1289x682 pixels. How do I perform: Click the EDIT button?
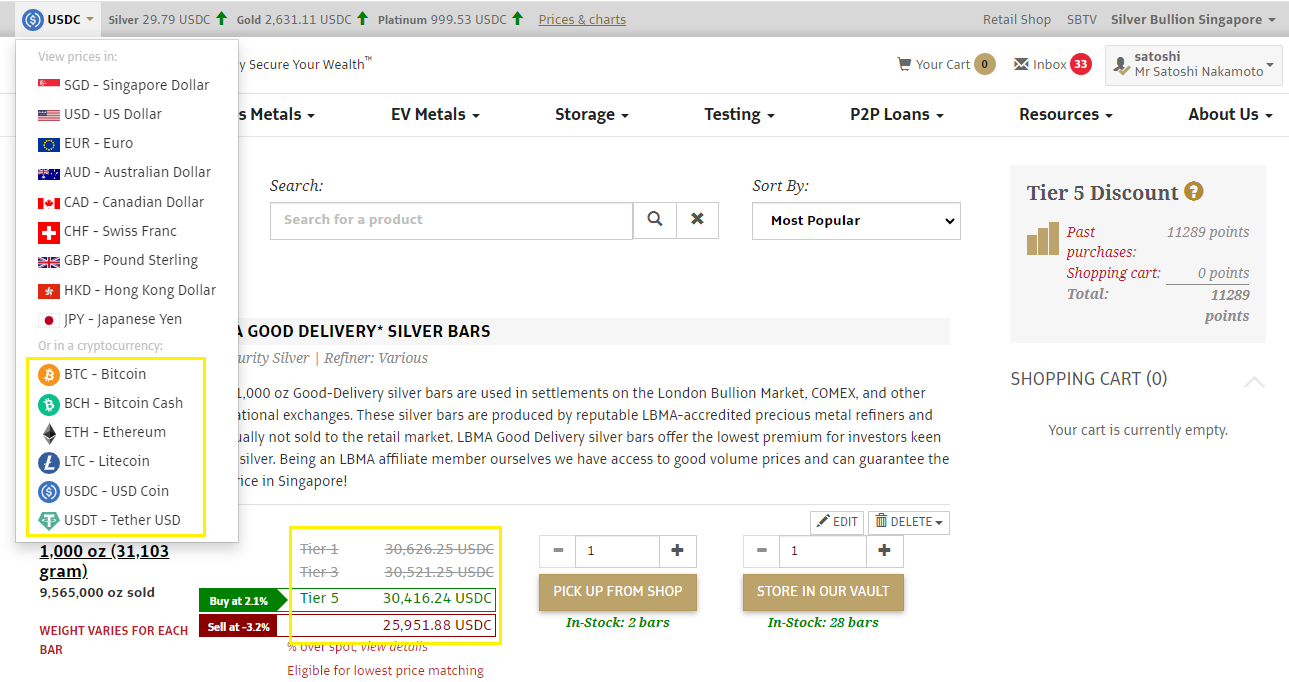click(x=837, y=521)
